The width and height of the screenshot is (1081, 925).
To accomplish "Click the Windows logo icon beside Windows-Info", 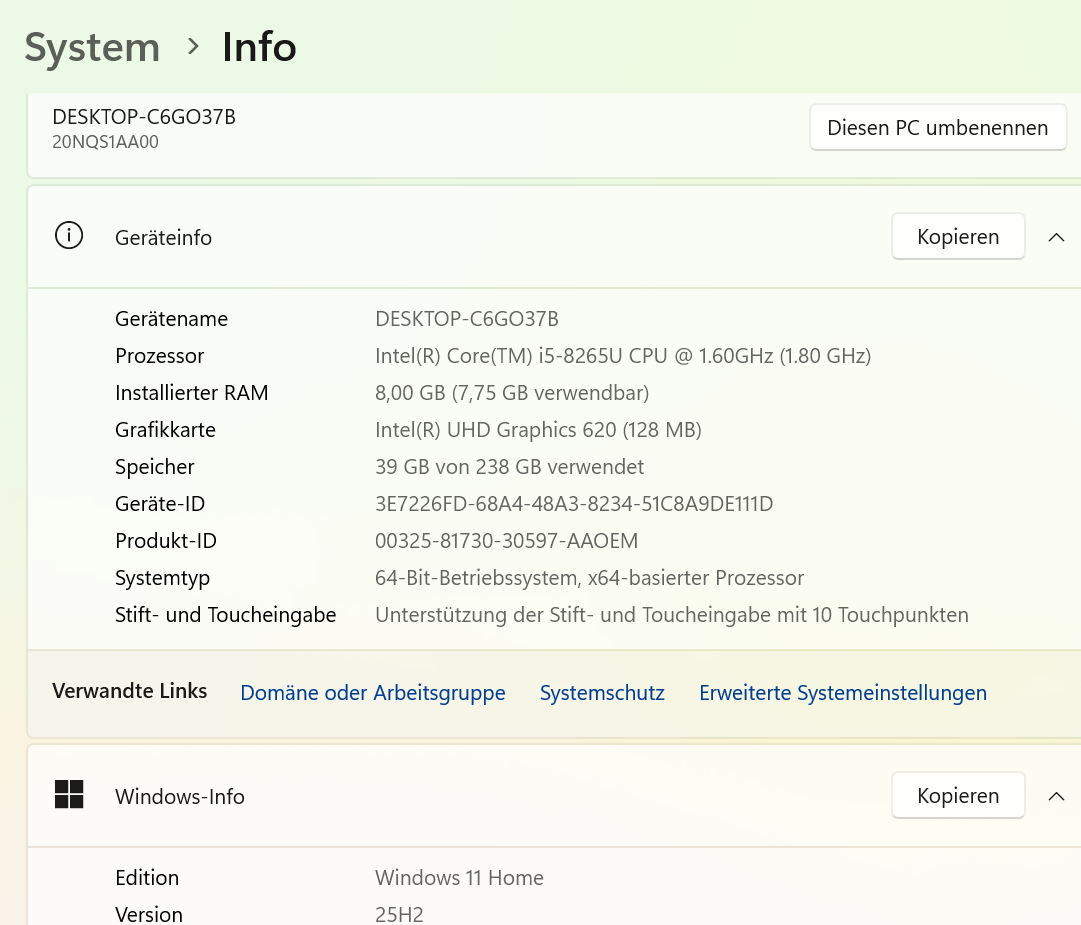I will pos(69,795).
